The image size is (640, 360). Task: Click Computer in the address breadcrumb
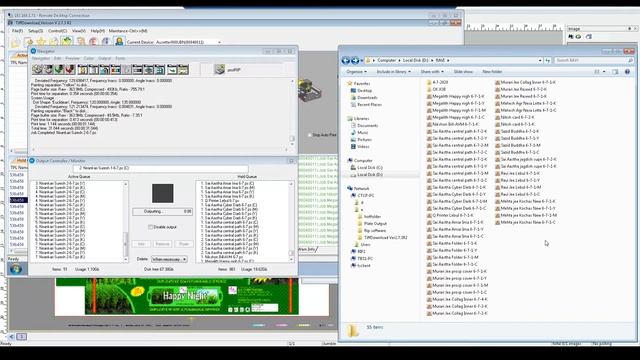pyautogui.click(x=387, y=60)
